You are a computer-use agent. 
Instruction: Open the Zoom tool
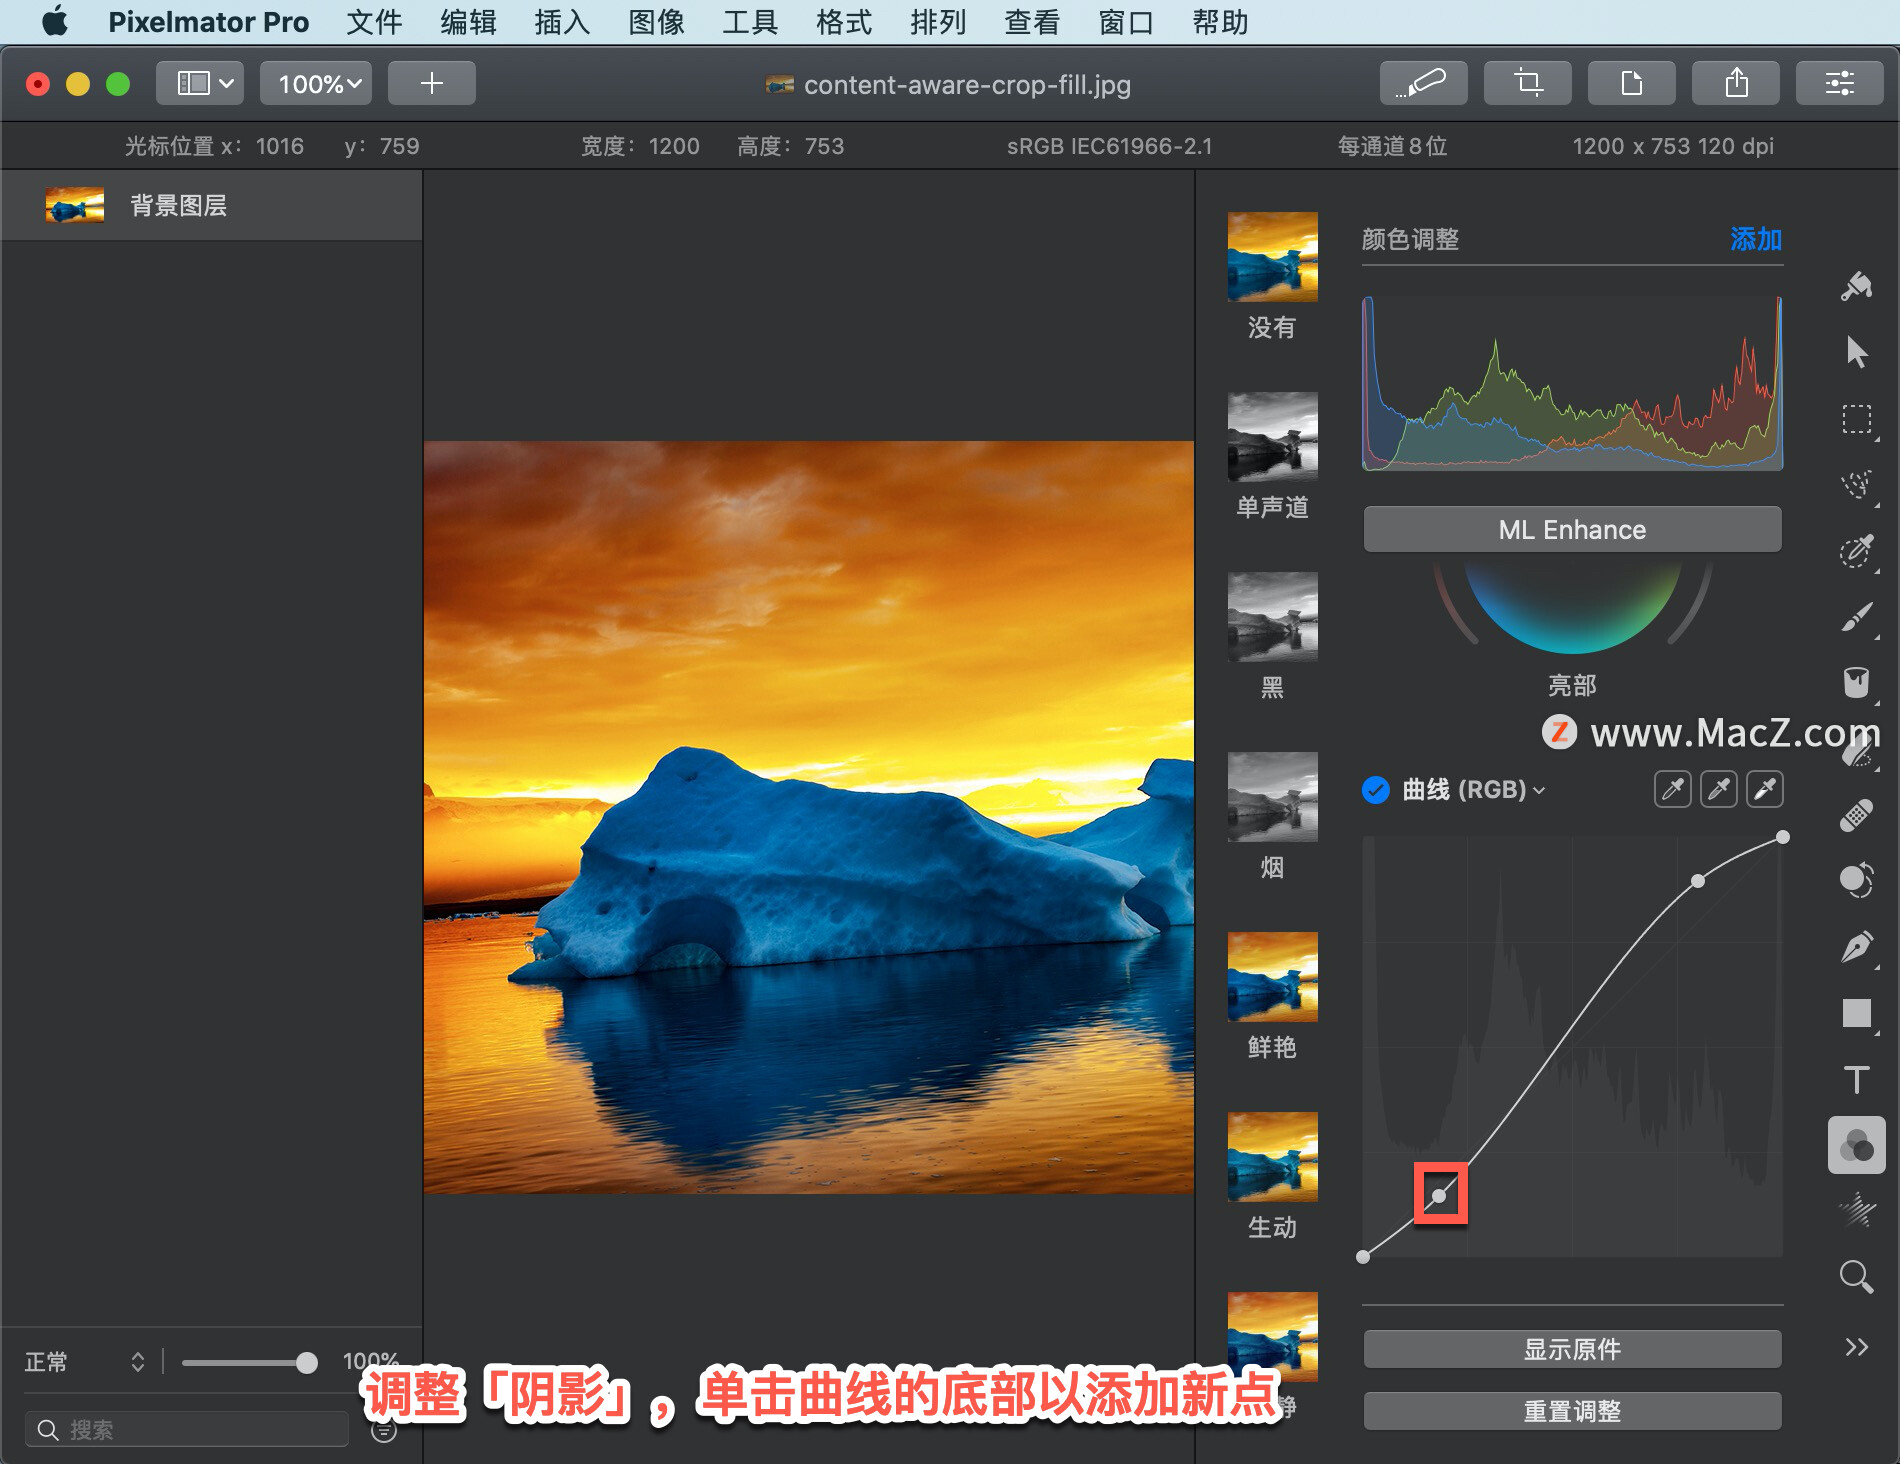(1857, 1277)
